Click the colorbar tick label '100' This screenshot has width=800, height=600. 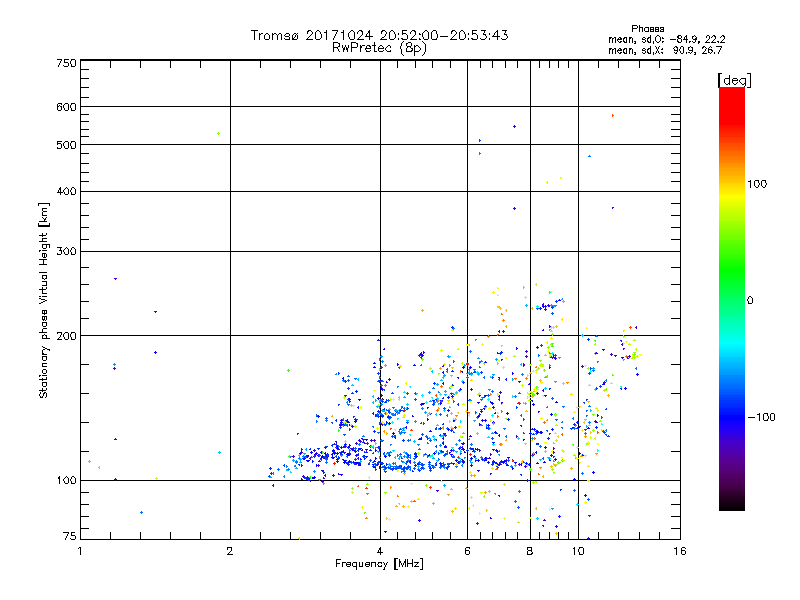click(x=757, y=184)
